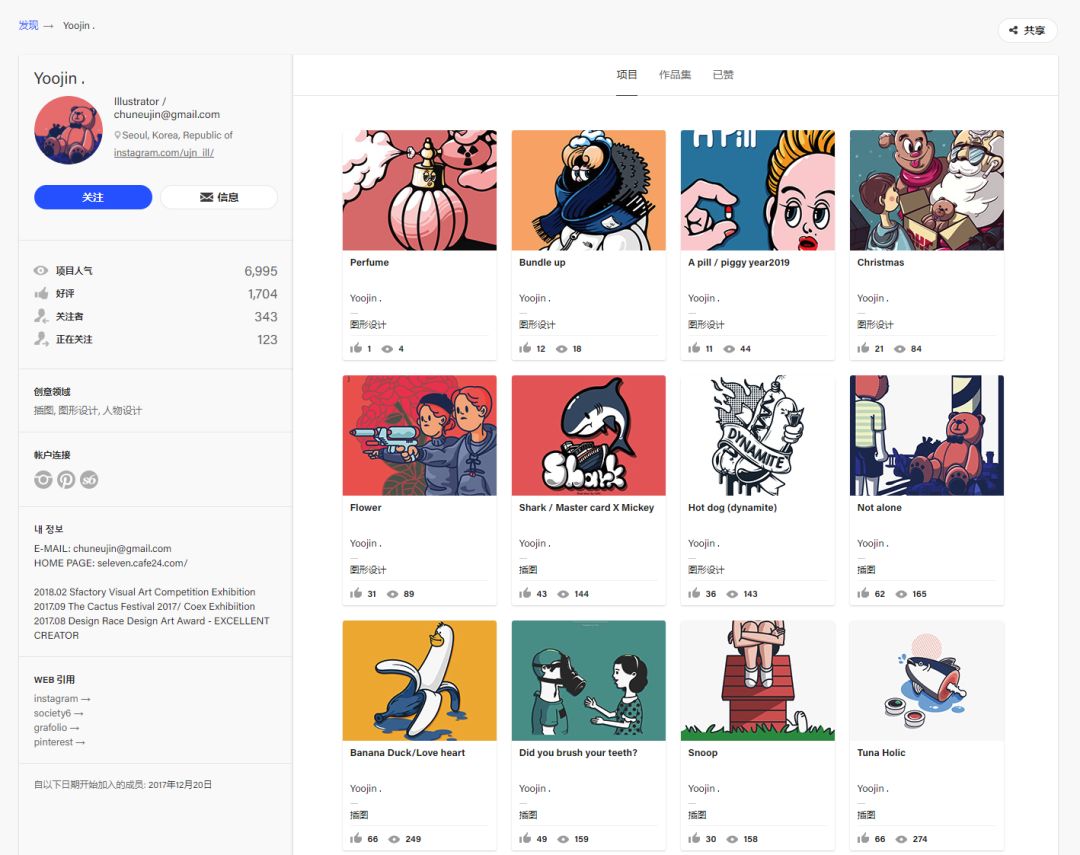
Task: Open the Society6 account connection icon
Action: pos(89,480)
